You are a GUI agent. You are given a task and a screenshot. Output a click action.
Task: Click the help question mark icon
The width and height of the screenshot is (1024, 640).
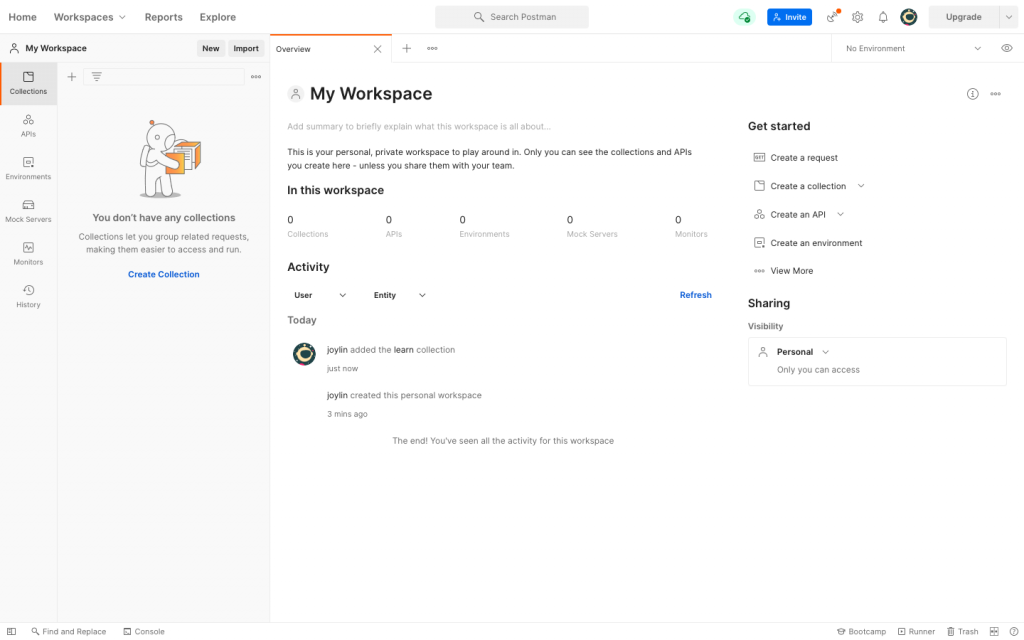(x=1014, y=632)
